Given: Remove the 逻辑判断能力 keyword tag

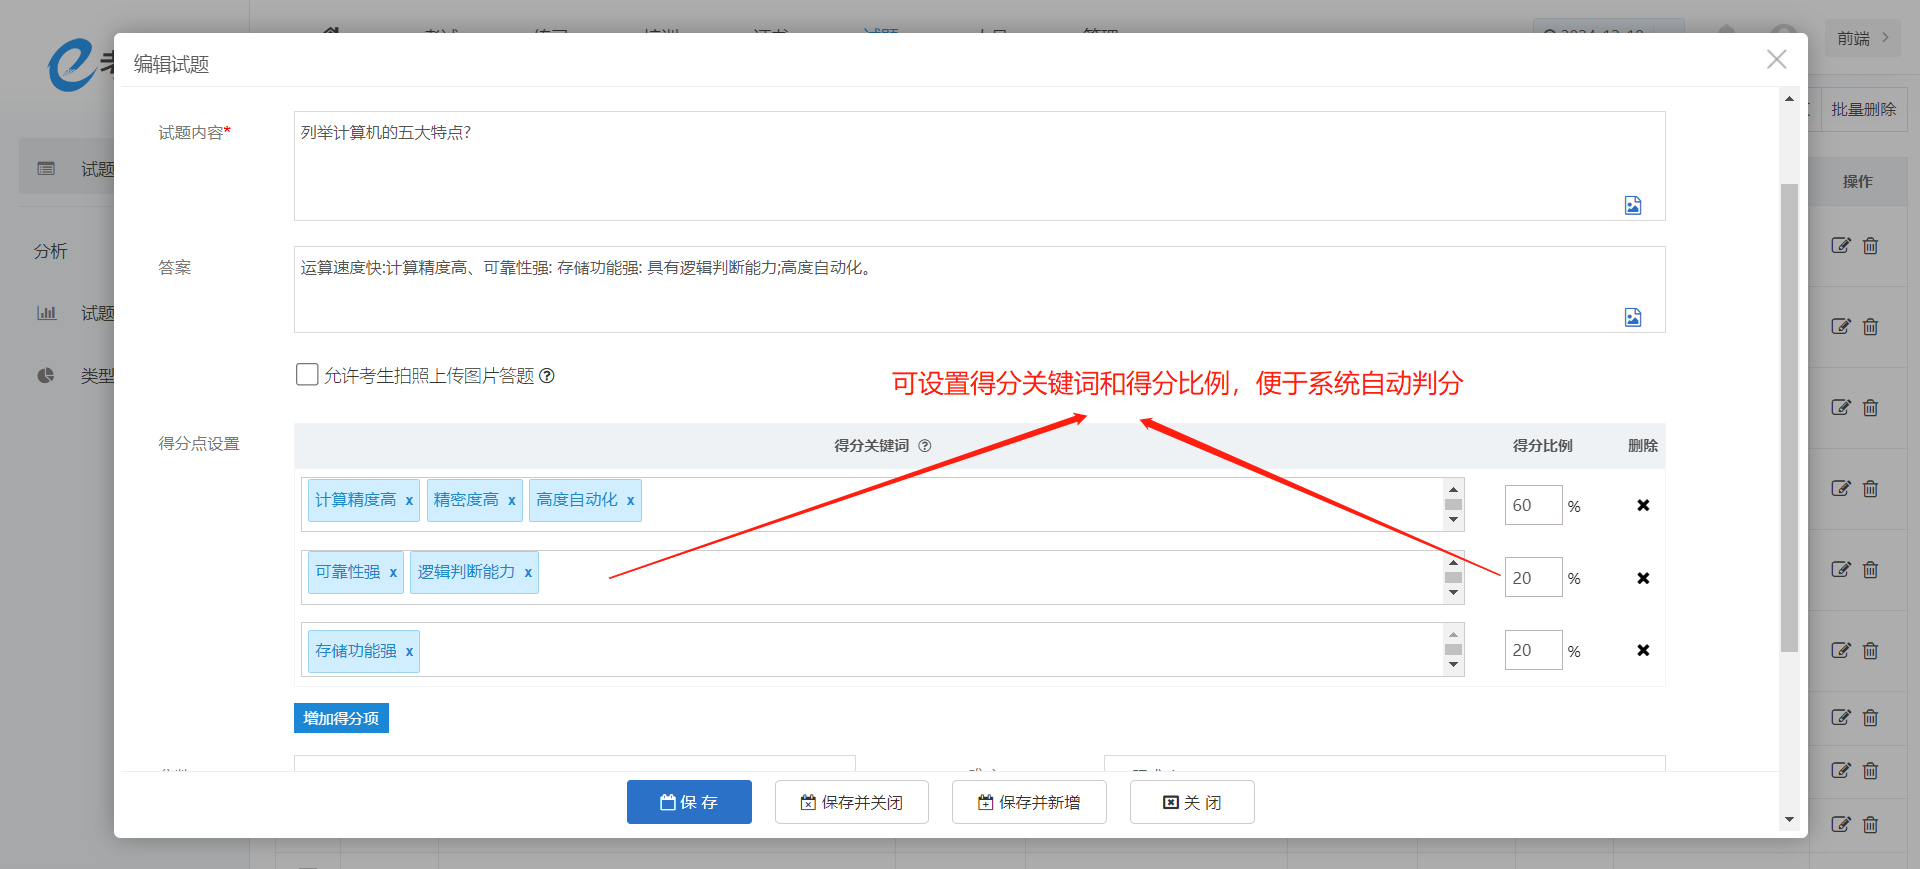Looking at the screenshot, I should 528,573.
